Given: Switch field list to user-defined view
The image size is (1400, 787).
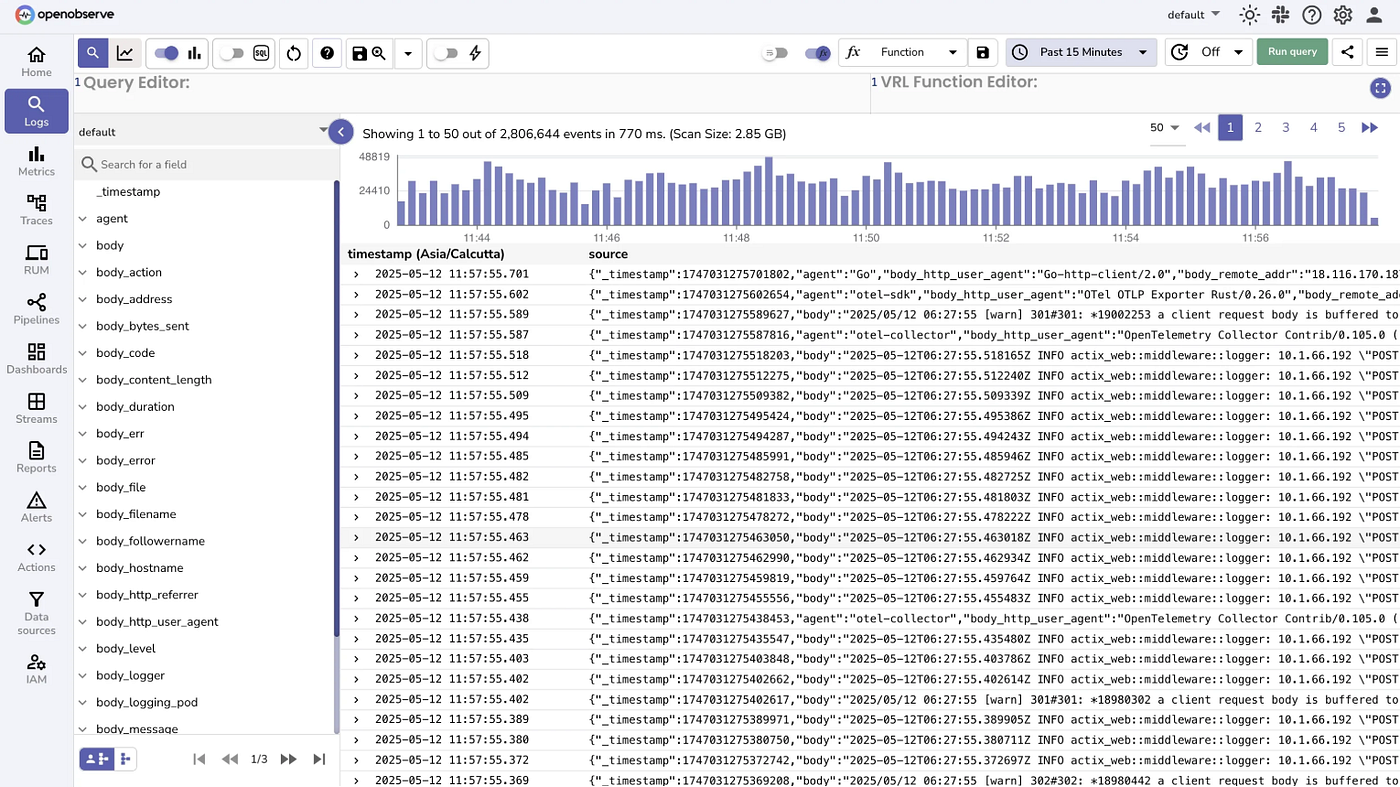Looking at the screenshot, I should coord(97,759).
